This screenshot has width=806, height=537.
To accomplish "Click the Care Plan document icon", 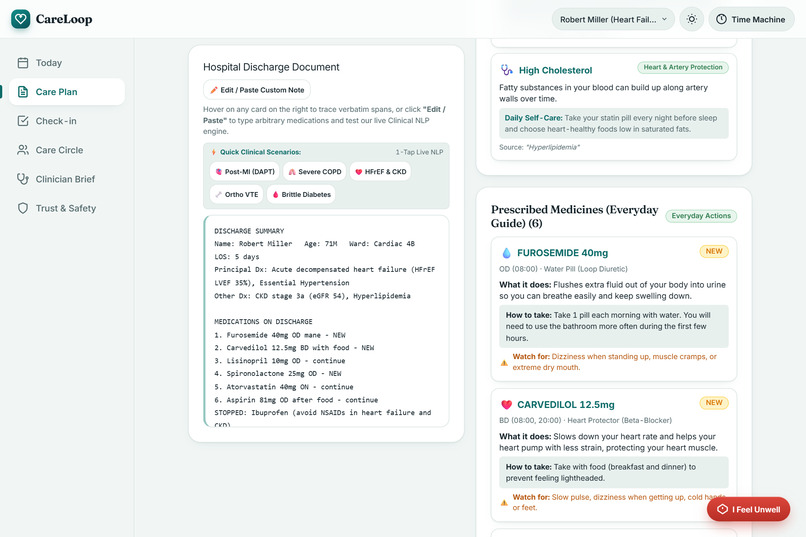I will (x=23, y=92).
